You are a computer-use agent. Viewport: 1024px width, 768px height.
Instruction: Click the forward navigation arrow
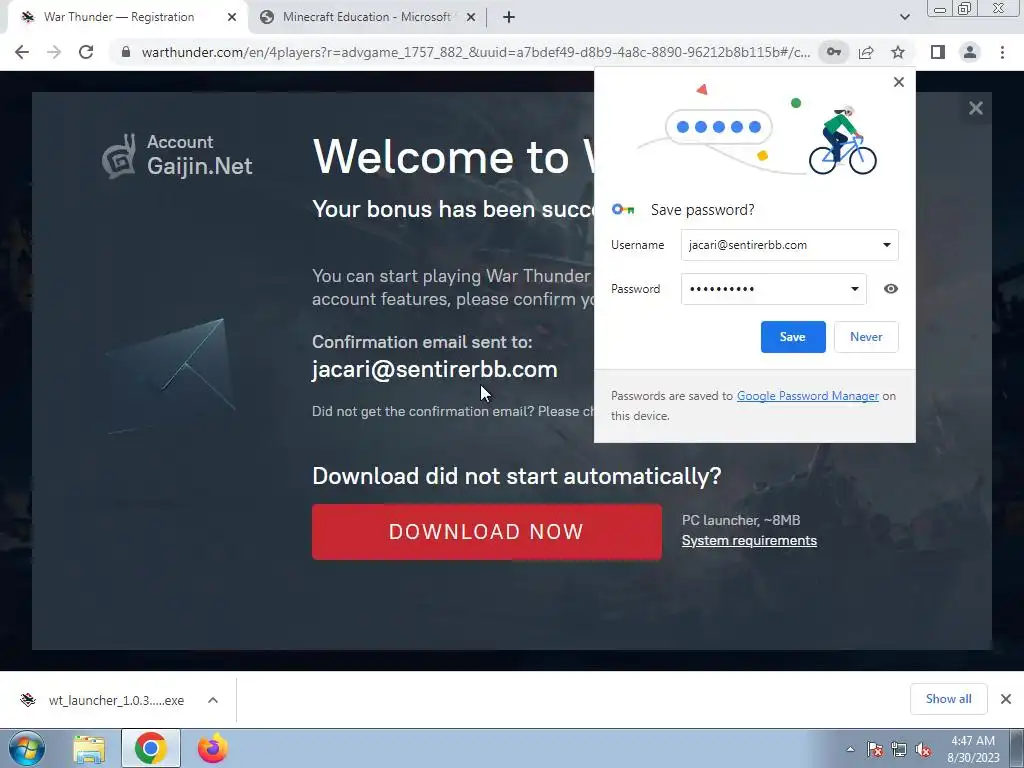pyautogui.click(x=54, y=52)
